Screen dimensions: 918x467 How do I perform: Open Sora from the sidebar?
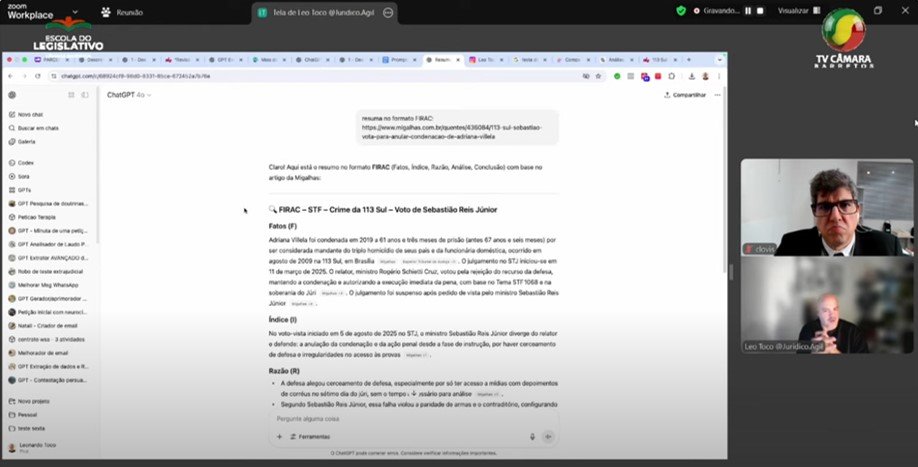24,175
